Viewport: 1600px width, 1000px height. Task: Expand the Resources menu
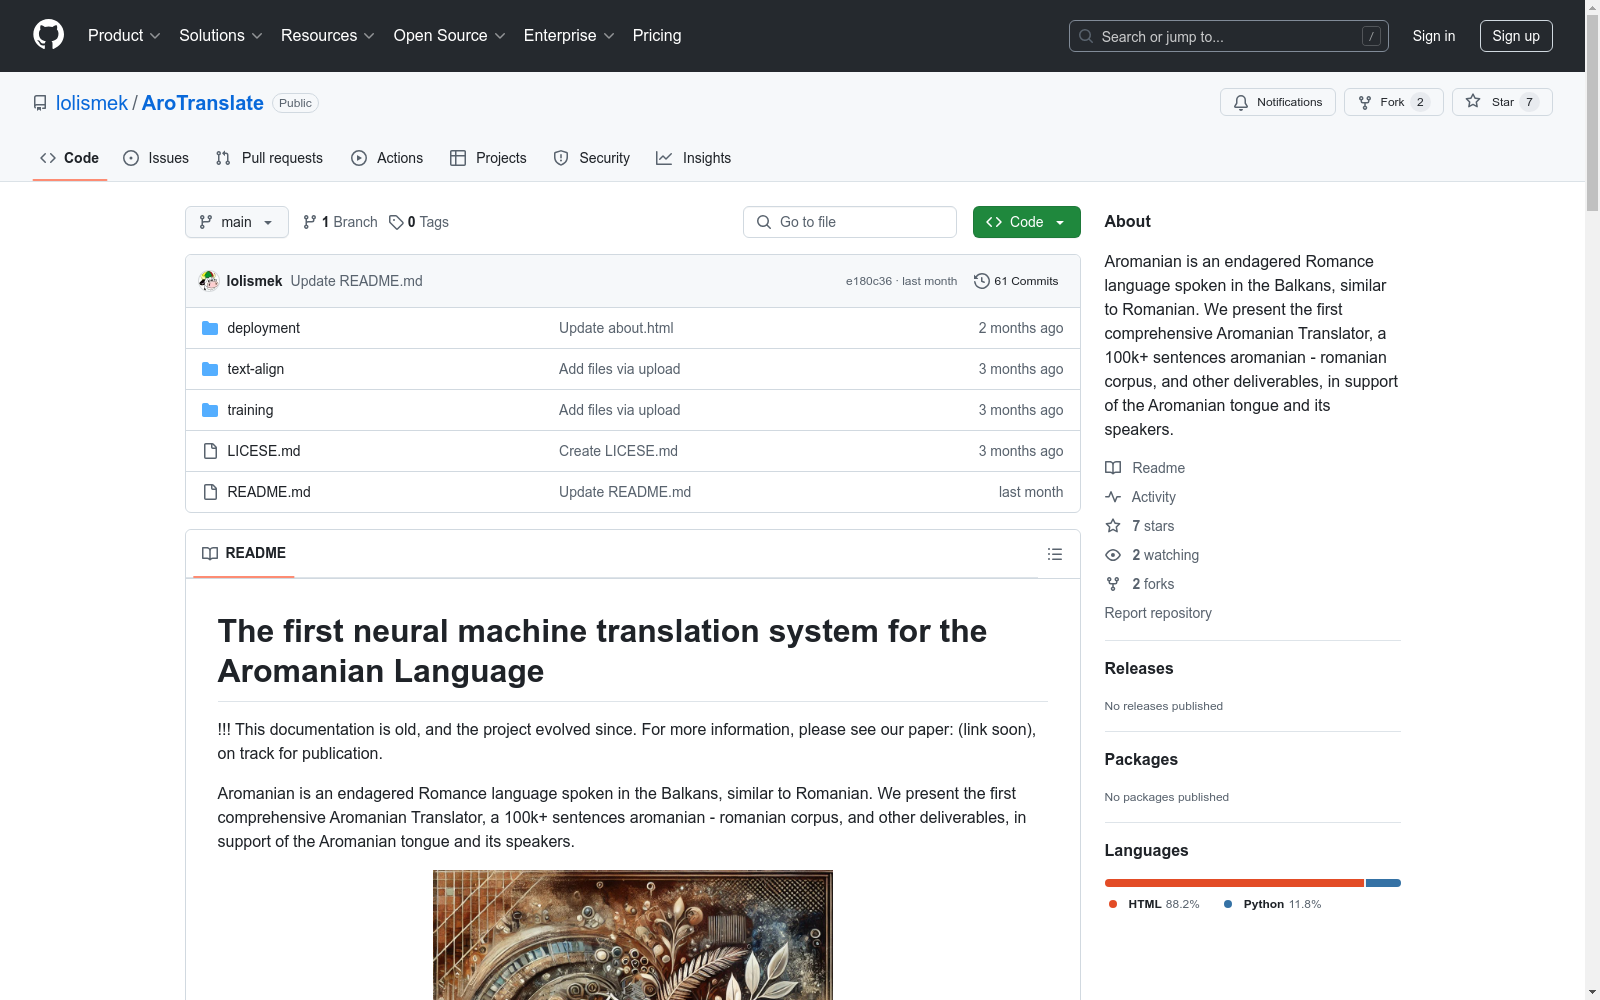tap(328, 36)
